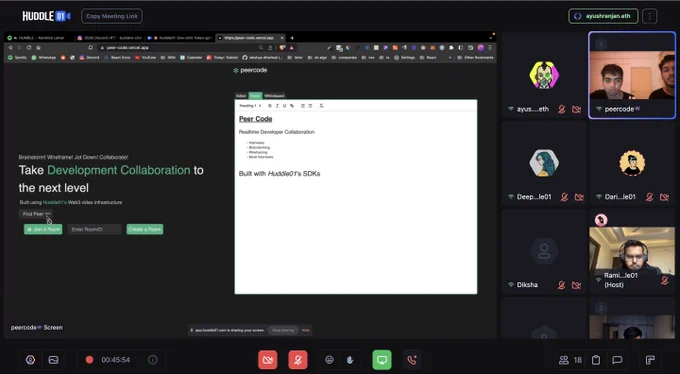Switch to the Editor tab in peercode

241,95
